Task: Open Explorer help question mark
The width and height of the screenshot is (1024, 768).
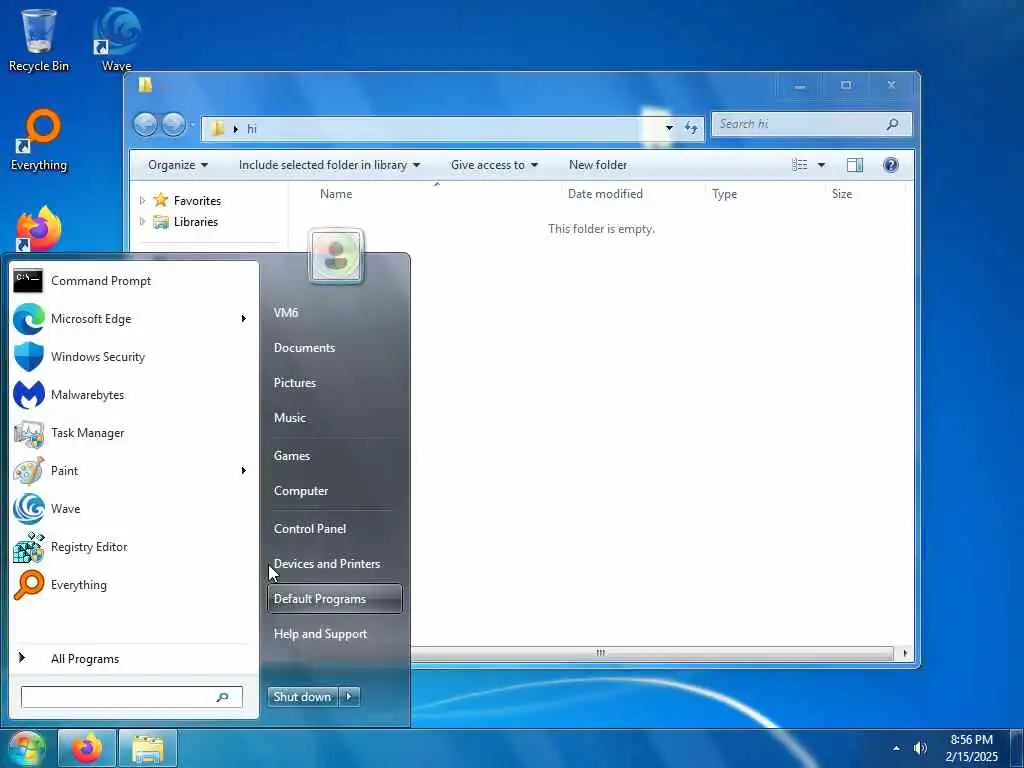Action: pos(891,165)
